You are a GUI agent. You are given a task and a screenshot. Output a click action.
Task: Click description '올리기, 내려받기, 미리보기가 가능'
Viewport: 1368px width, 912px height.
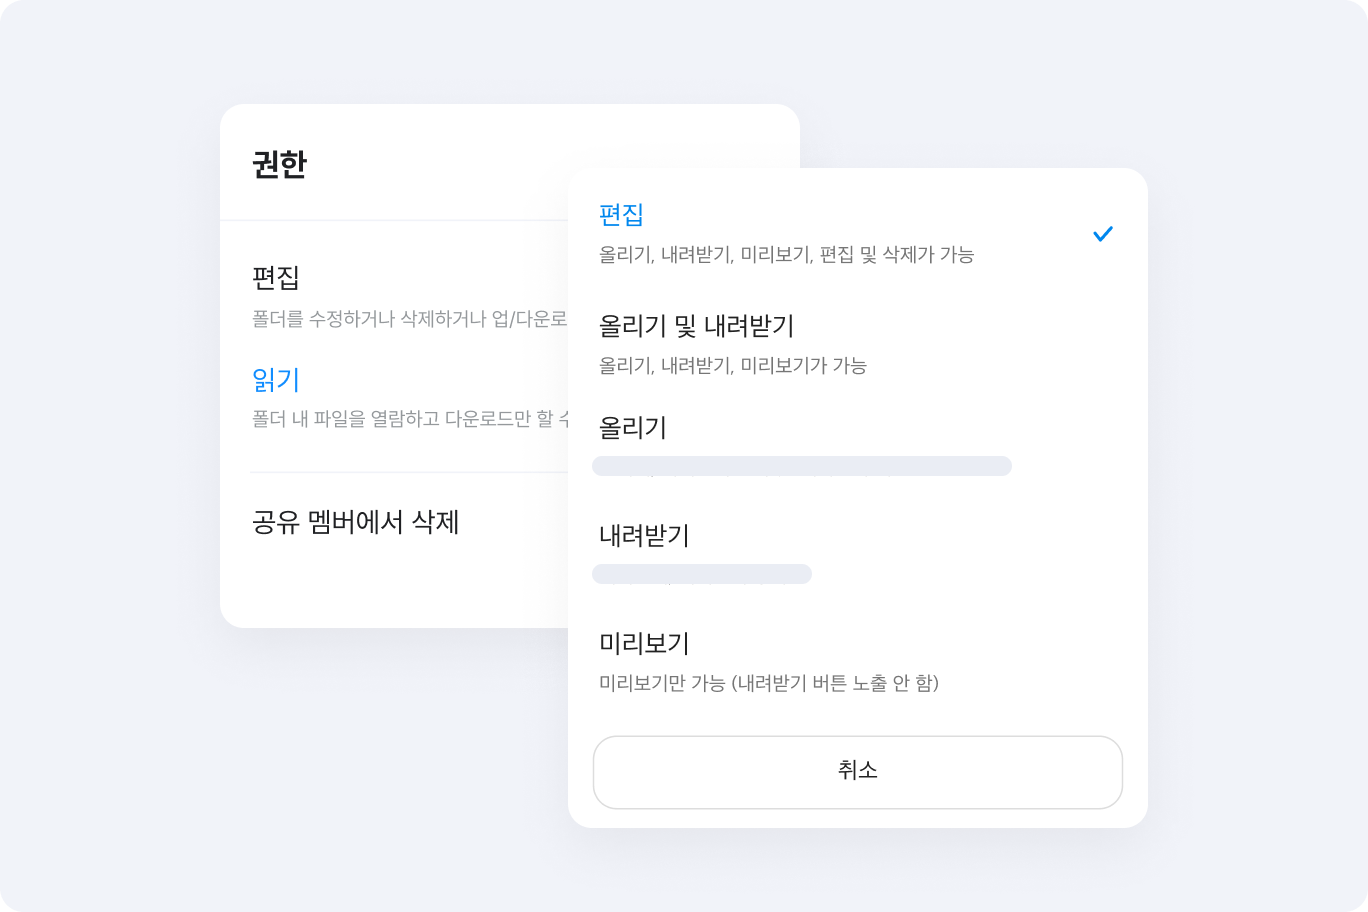pyautogui.click(x=732, y=366)
